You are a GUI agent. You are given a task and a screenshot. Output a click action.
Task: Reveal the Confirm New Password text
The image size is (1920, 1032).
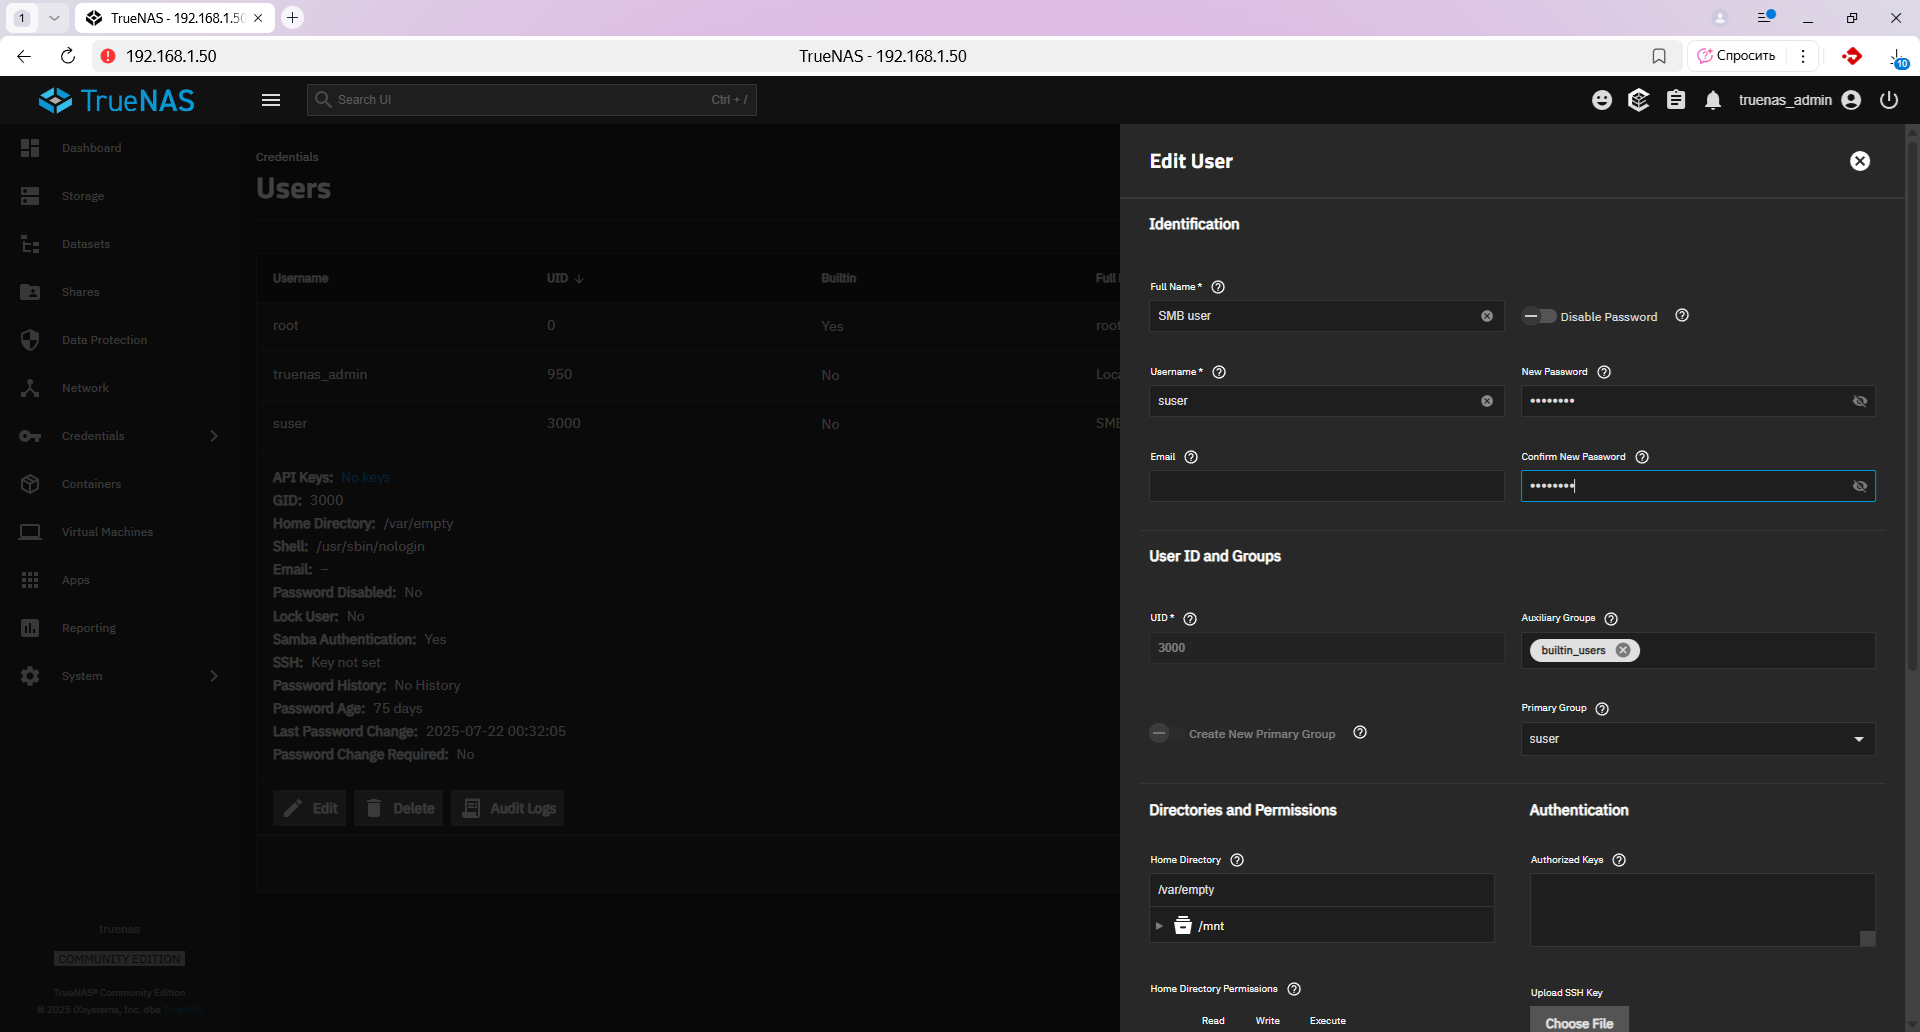point(1860,486)
